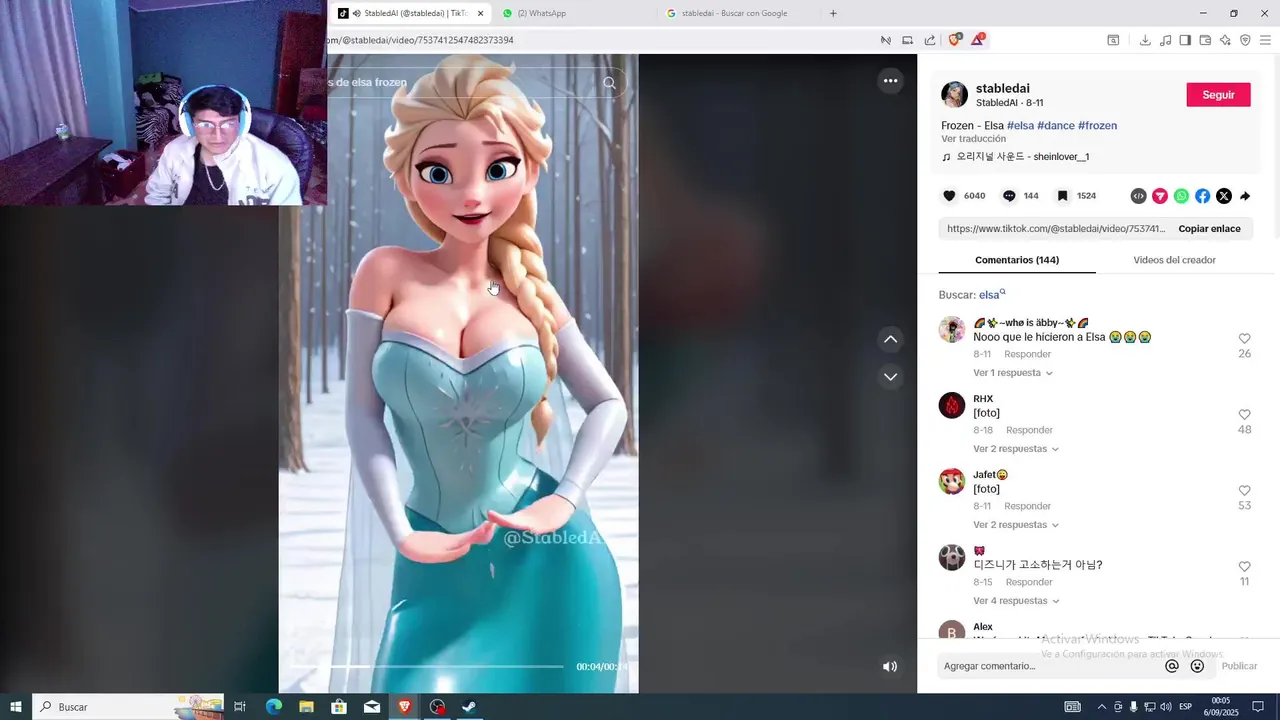
Task: Open Microsoft Edge from taskbar
Action: 273,707
